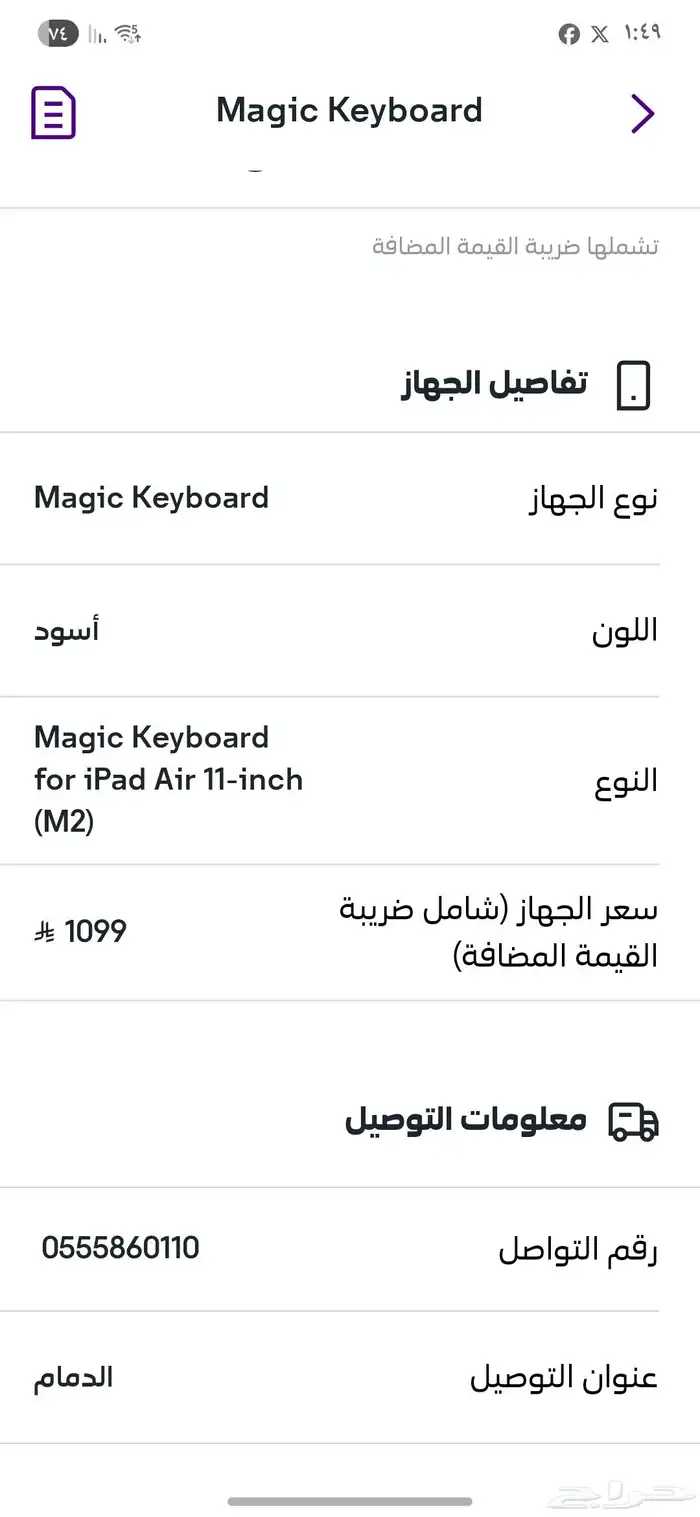Screen dimensions: 700x1517
Task: Tap Magic Keyboard for iPad Air model text
Action: pos(168,779)
